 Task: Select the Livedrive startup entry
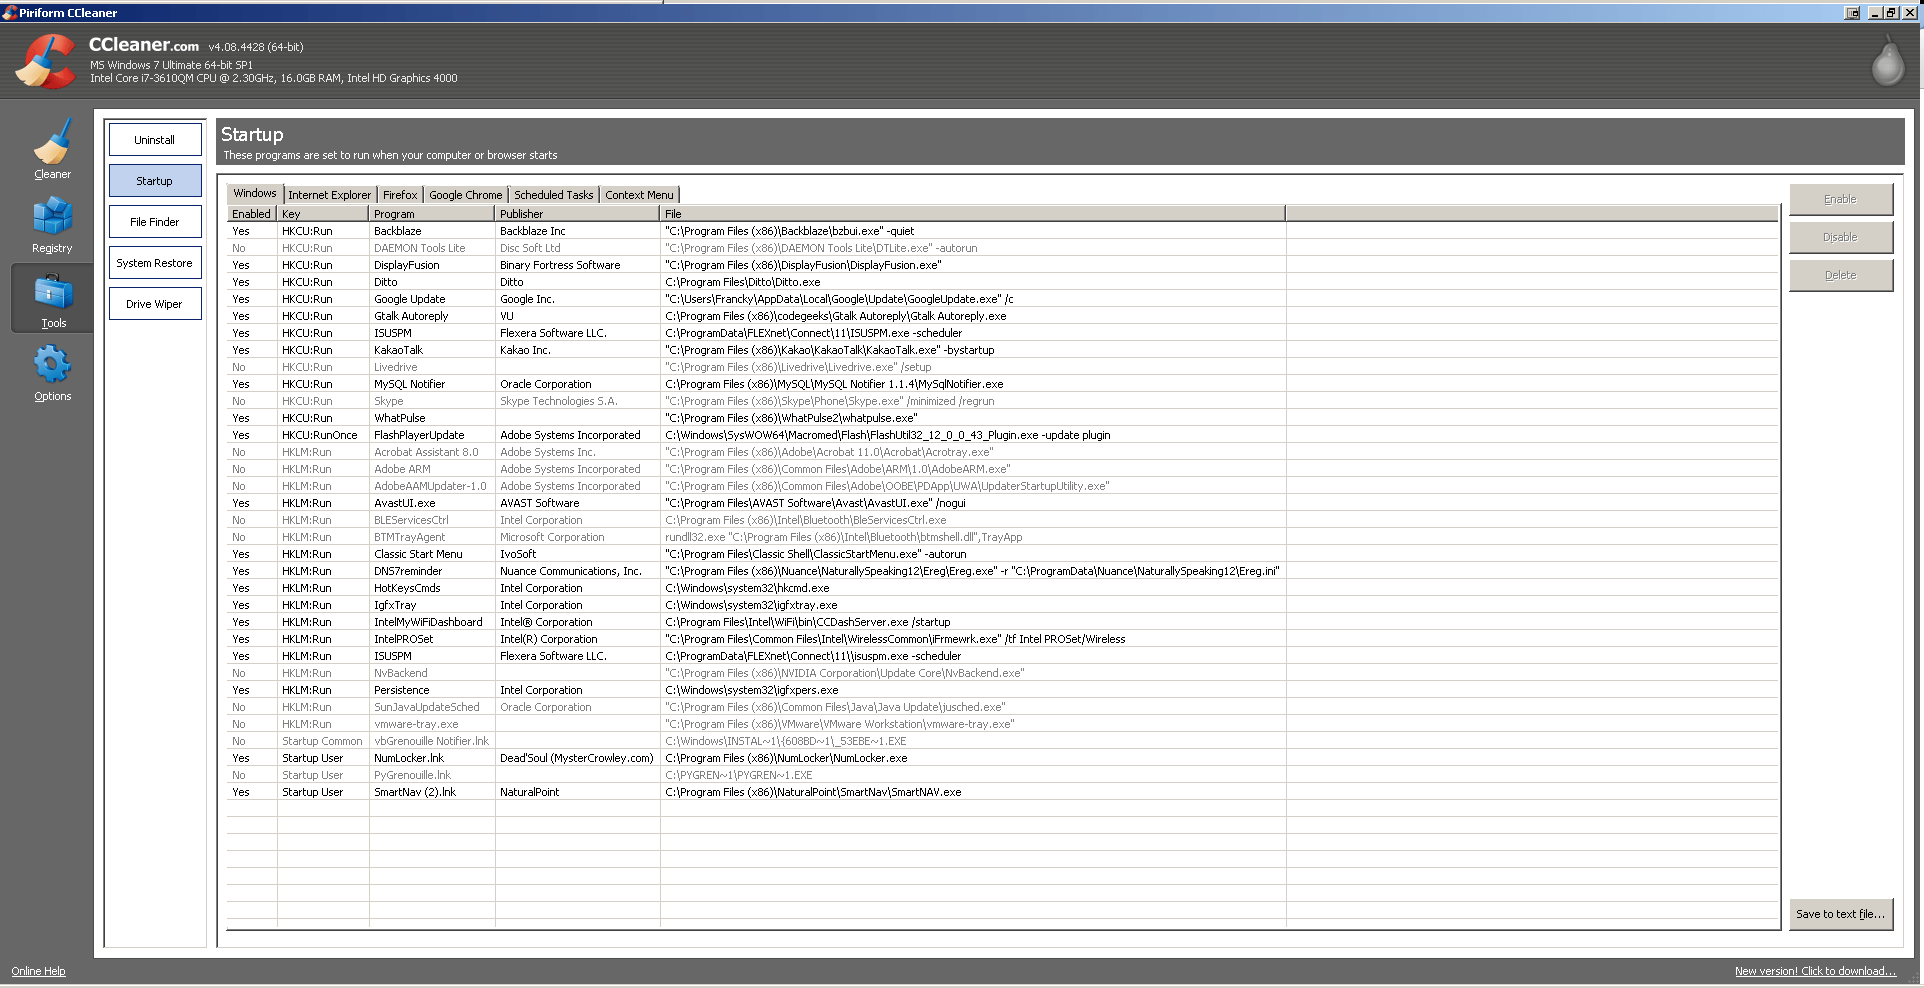[1002, 367]
